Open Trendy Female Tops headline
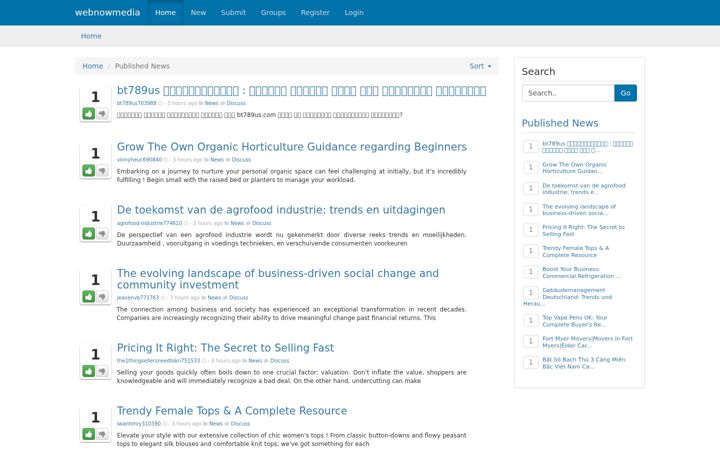This screenshot has height=450, width=720. tap(232, 411)
